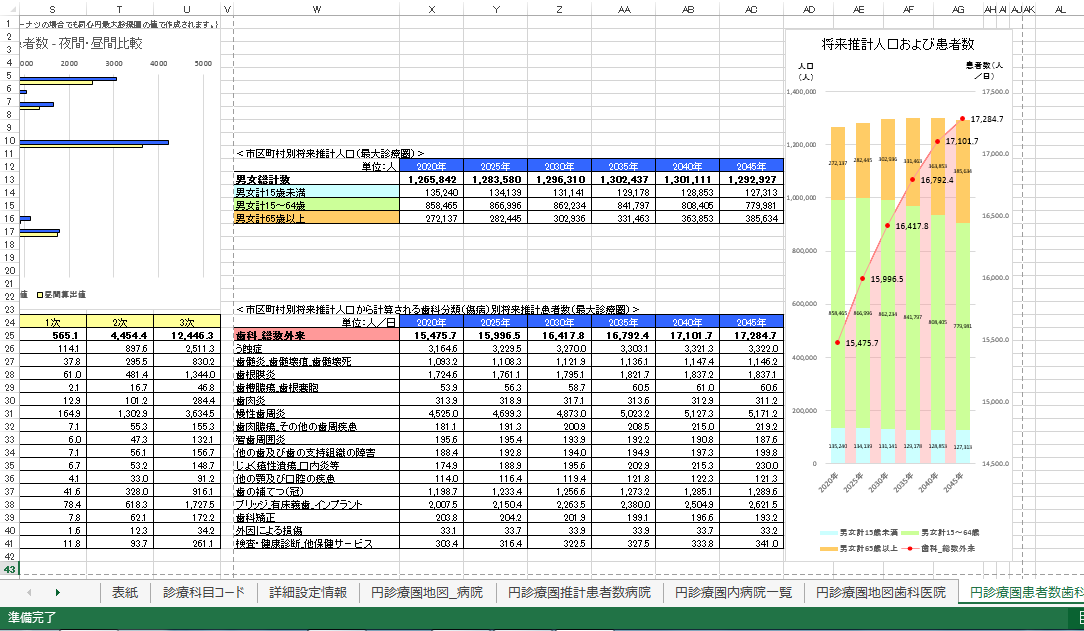The width and height of the screenshot is (1084, 631).
Task: Click the 歯肉炎 row label
Action: (317, 400)
